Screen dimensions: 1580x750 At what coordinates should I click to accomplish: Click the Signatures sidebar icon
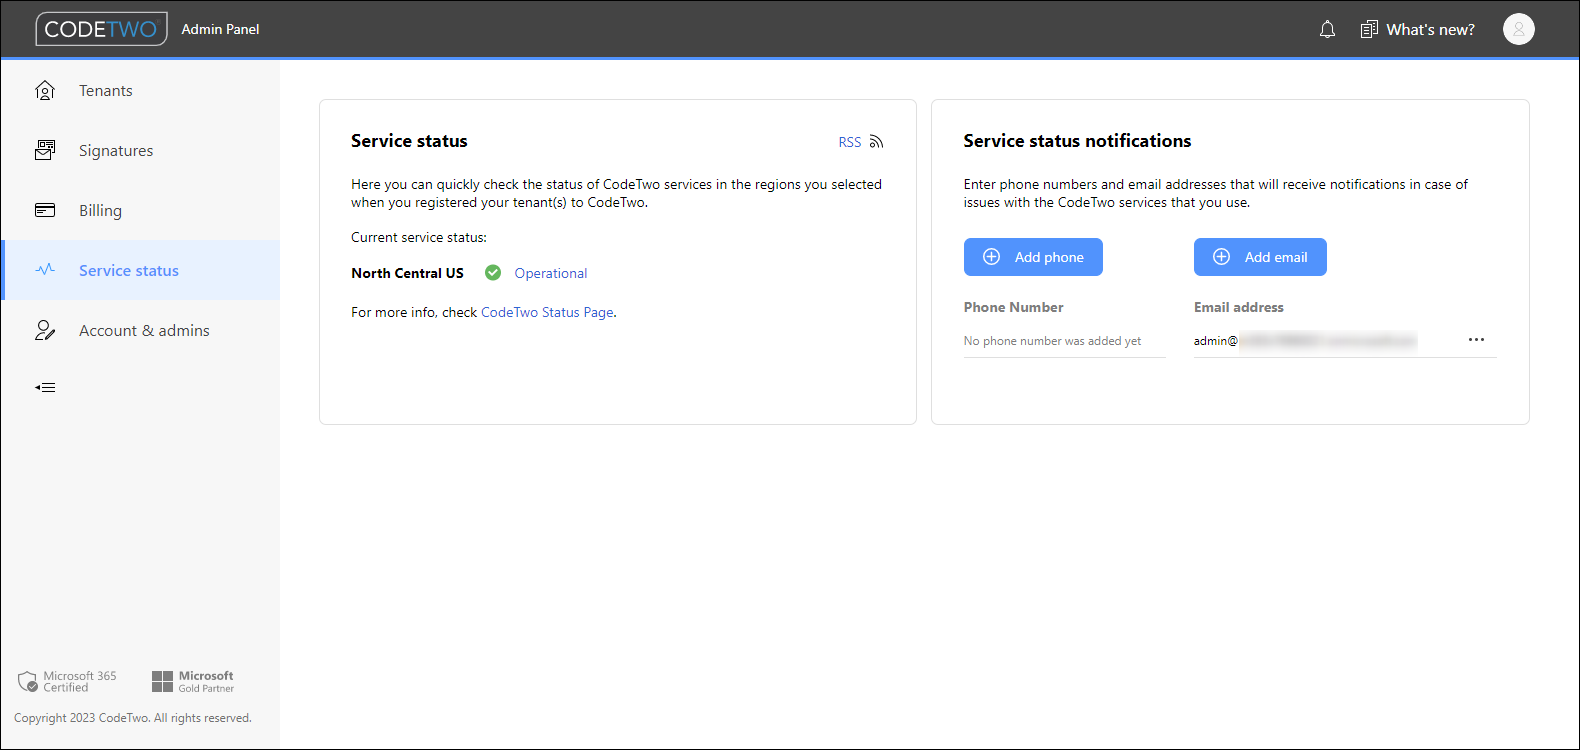(45, 150)
